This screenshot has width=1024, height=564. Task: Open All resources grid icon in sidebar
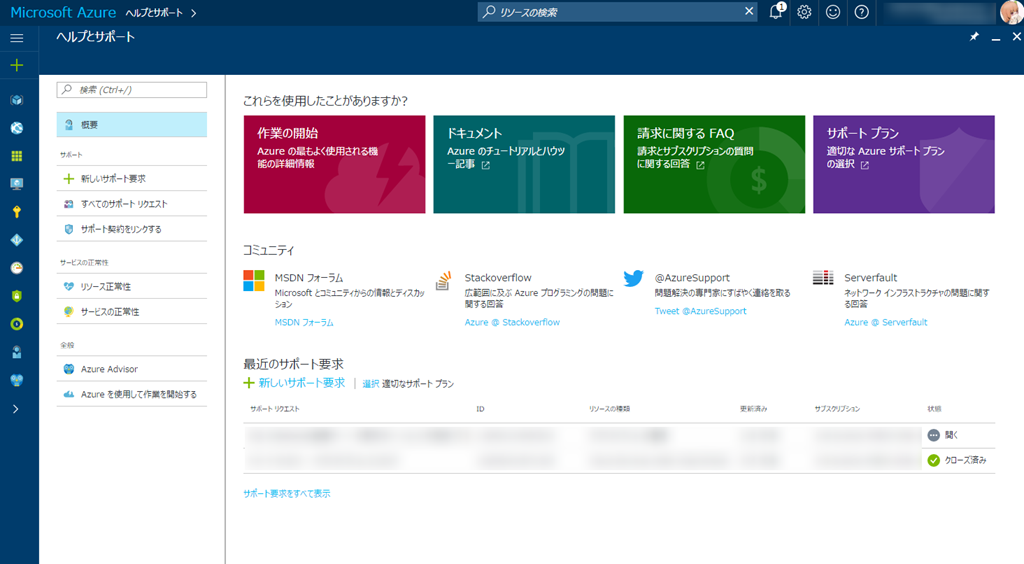click(x=16, y=156)
